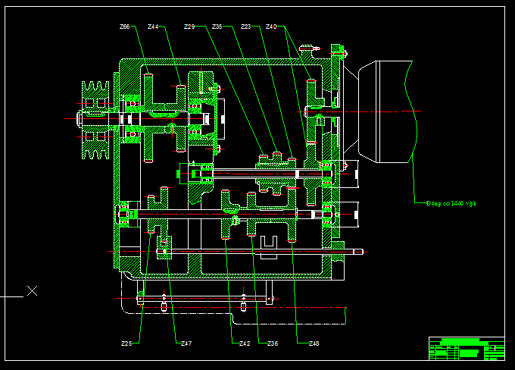Select the motor 1440 rpm annotation text
Viewport: 515px width, 370px height.
451,203
